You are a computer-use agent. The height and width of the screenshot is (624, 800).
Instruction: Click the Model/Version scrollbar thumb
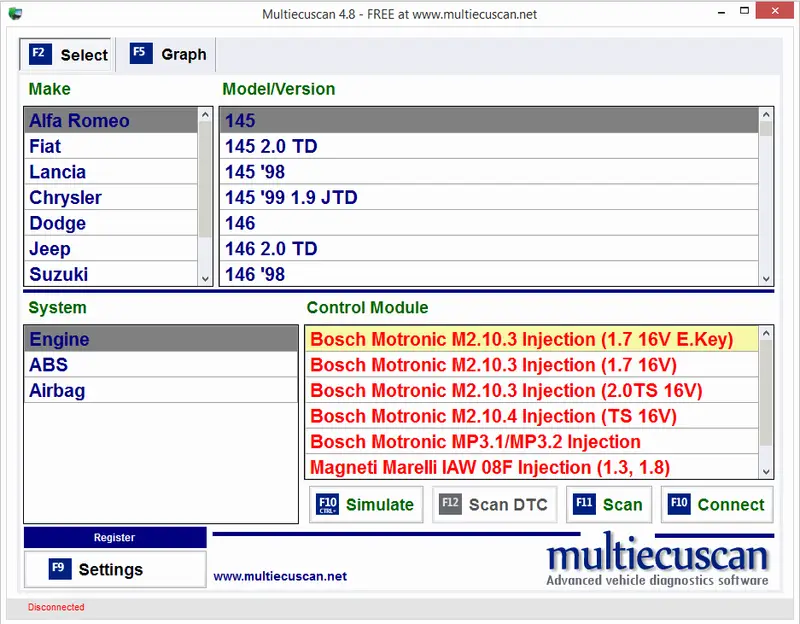click(x=766, y=129)
